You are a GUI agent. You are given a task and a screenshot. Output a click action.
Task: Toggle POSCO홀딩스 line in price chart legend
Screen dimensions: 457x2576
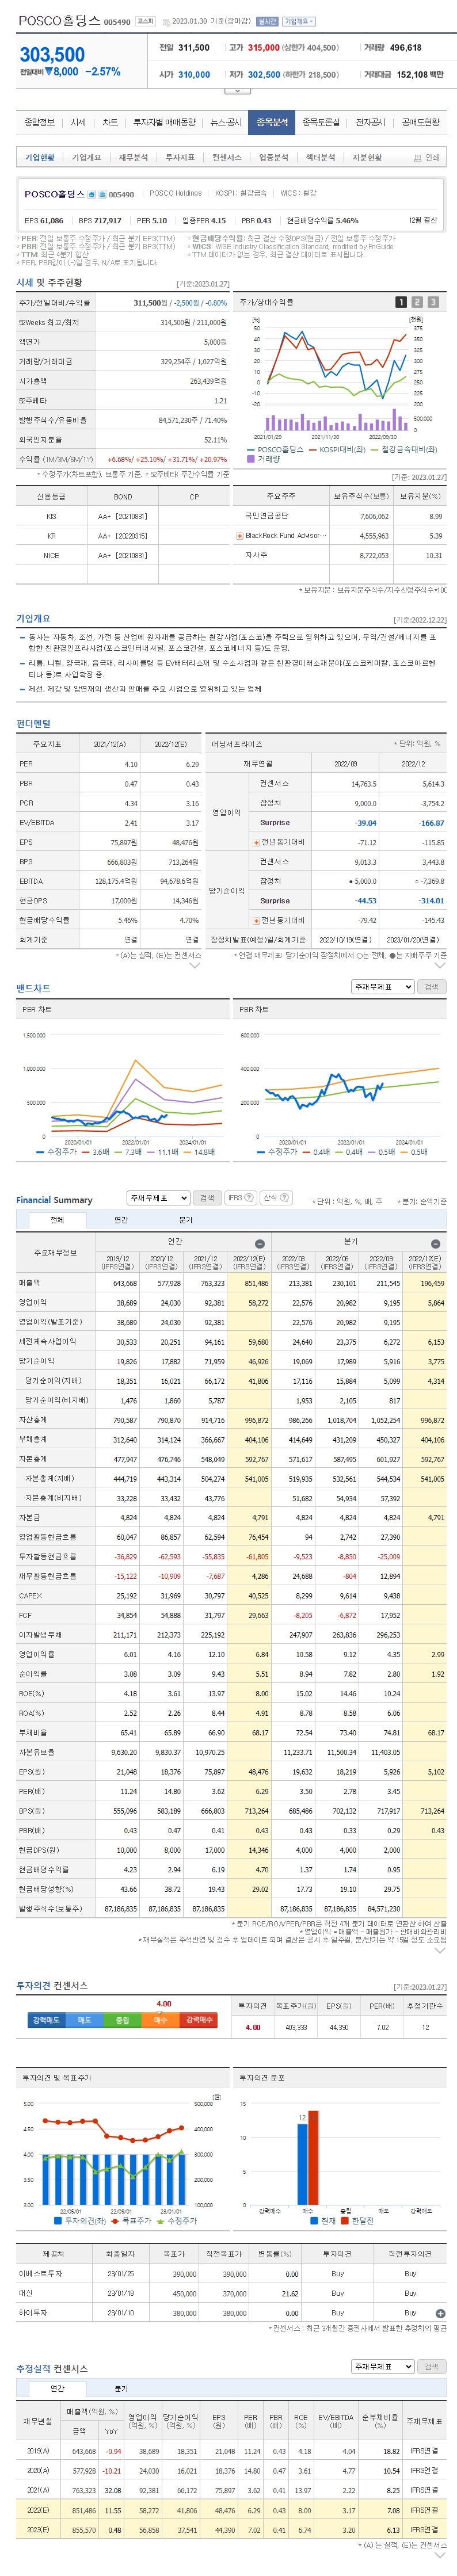275,450
